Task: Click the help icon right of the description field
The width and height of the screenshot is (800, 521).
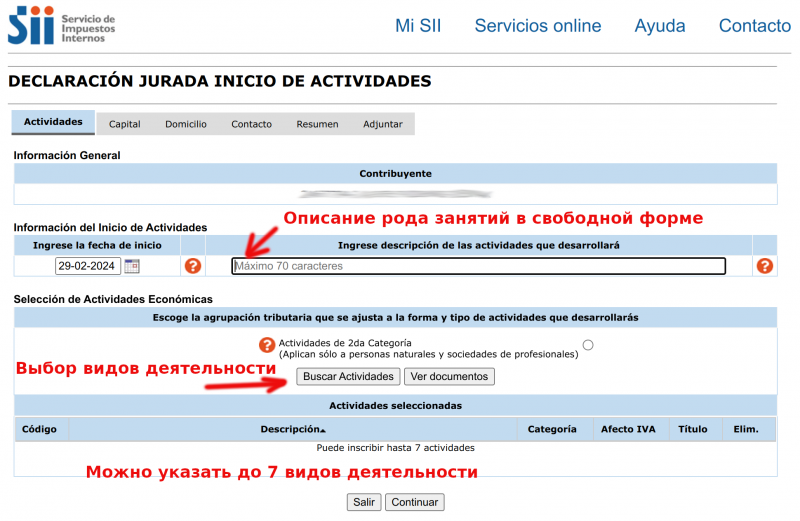Action: click(x=765, y=266)
